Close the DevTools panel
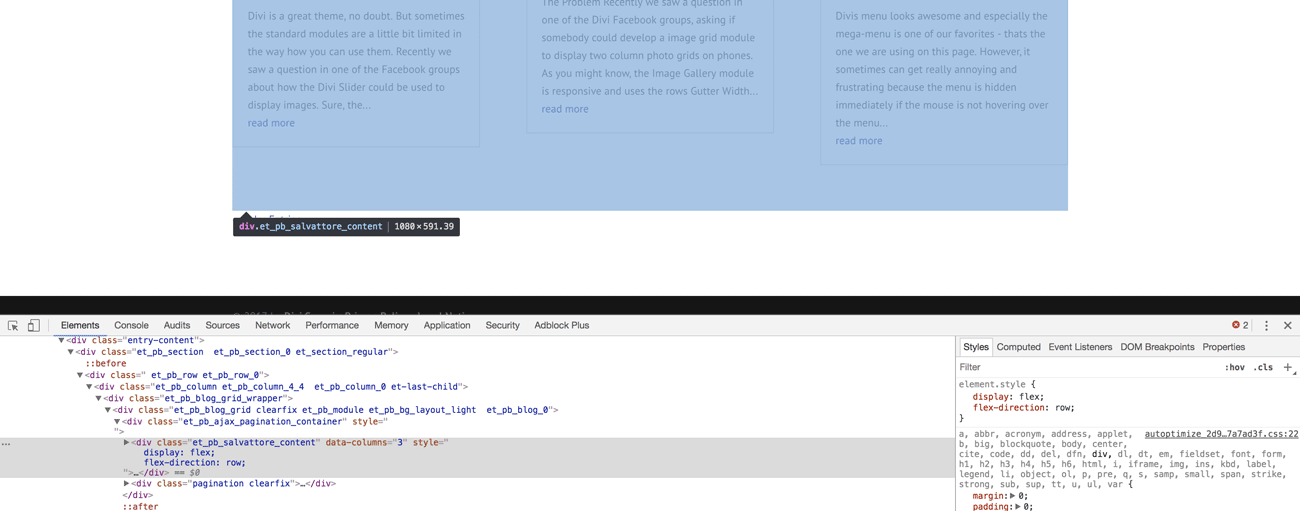The width and height of the screenshot is (1300, 511). click(1287, 326)
